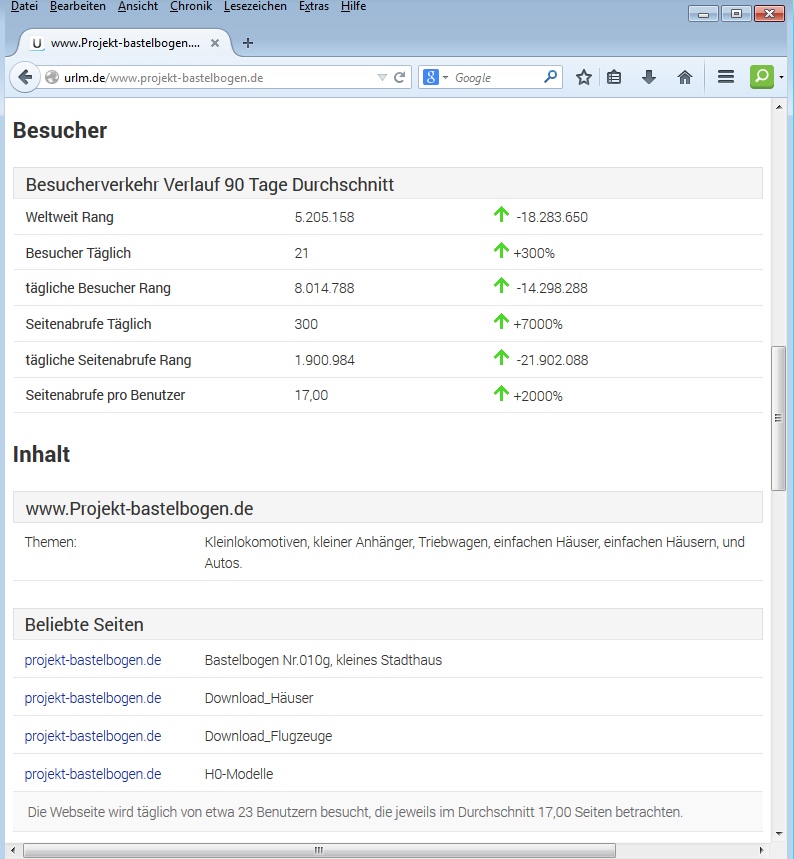Open link next to H0-Modelle
The image size is (794, 859).
(93, 774)
